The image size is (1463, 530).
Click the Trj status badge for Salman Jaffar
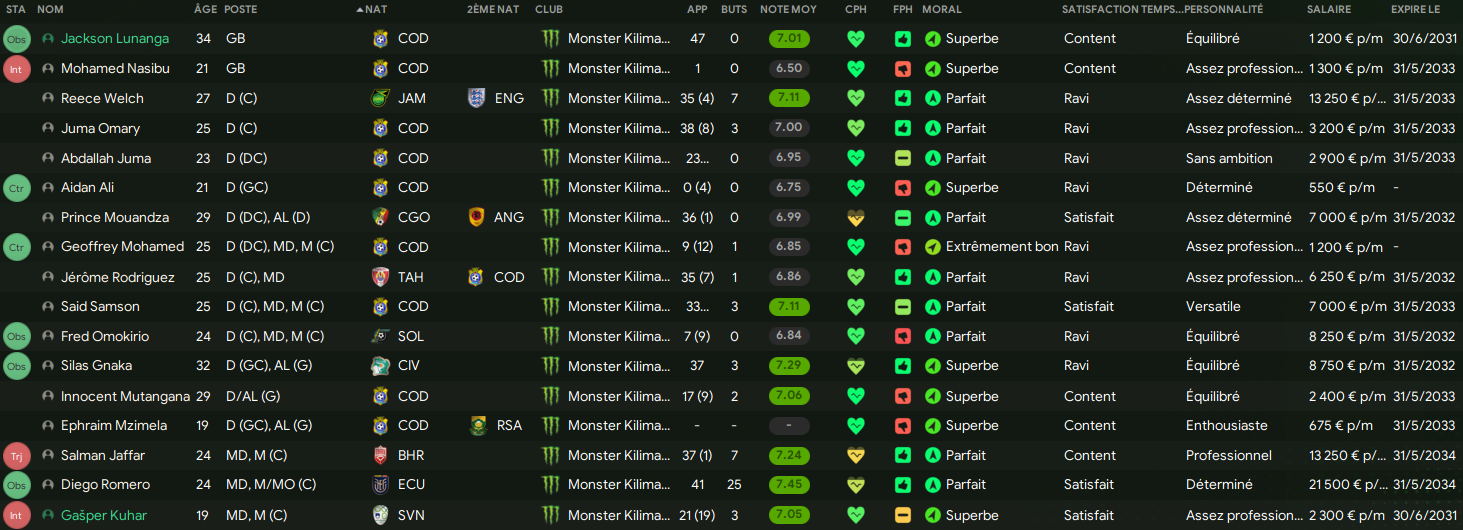tap(17, 456)
